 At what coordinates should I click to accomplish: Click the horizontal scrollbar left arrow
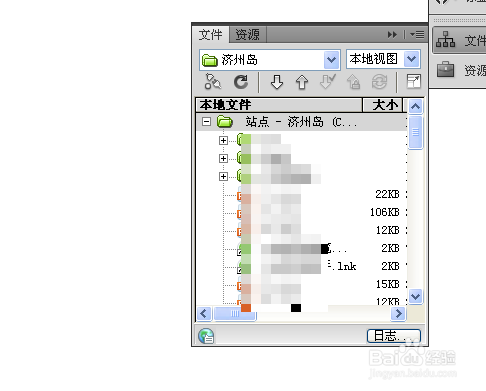pyautogui.click(x=204, y=314)
